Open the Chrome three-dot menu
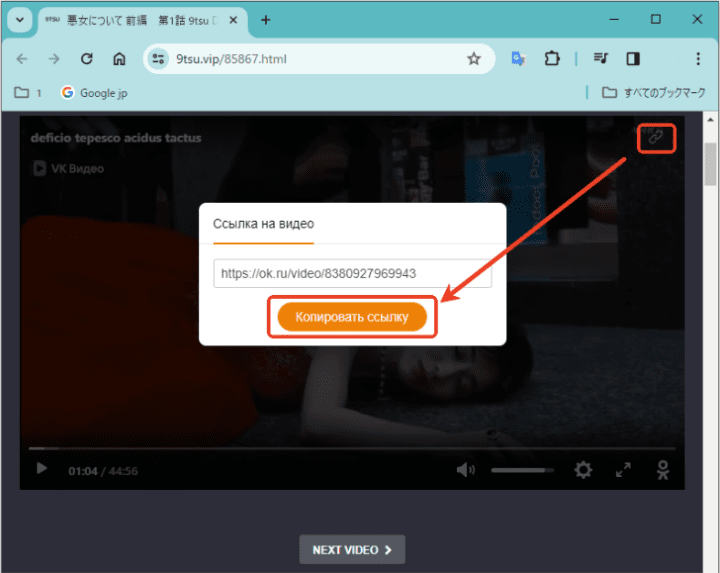Viewport: 720px width, 573px height. (x=698, y=59)
